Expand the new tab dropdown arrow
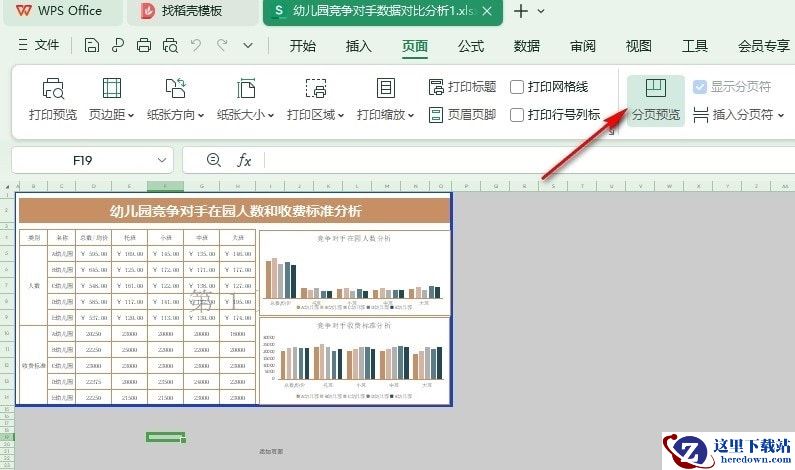This screenshot has width=795, height=470. point(541,11)
